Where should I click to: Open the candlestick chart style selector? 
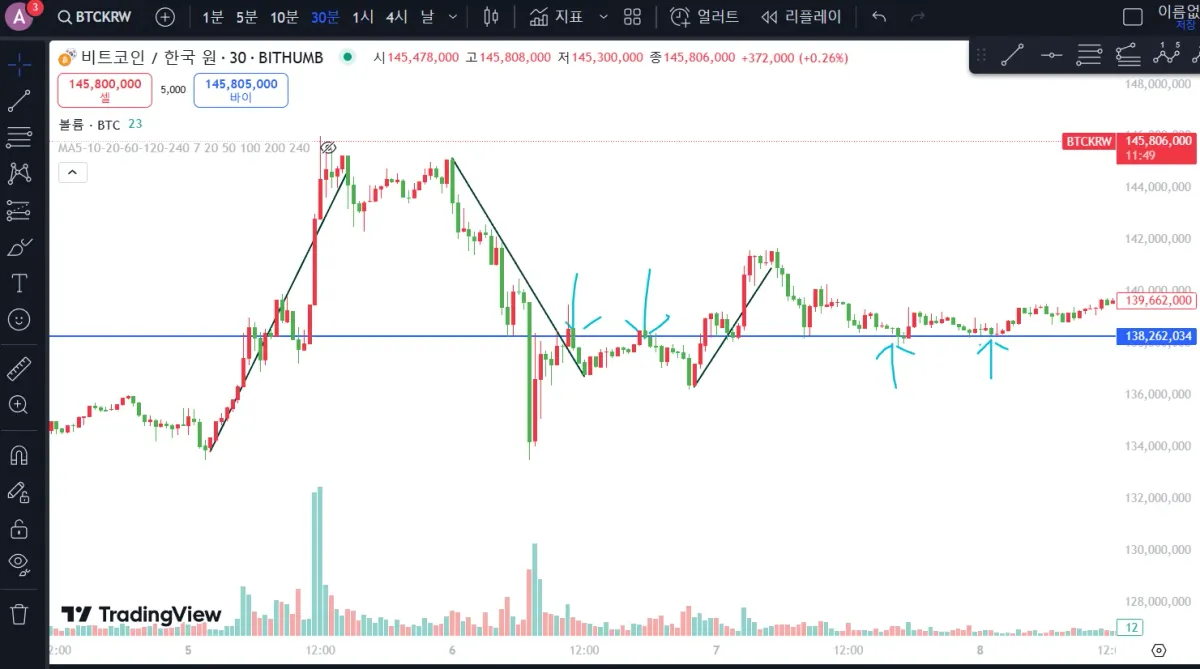coord(490,17)
